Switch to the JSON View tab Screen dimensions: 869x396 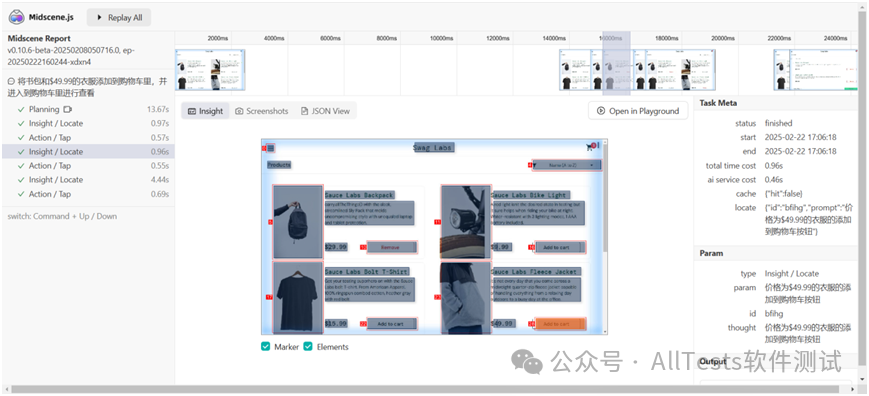pos(325,111)
